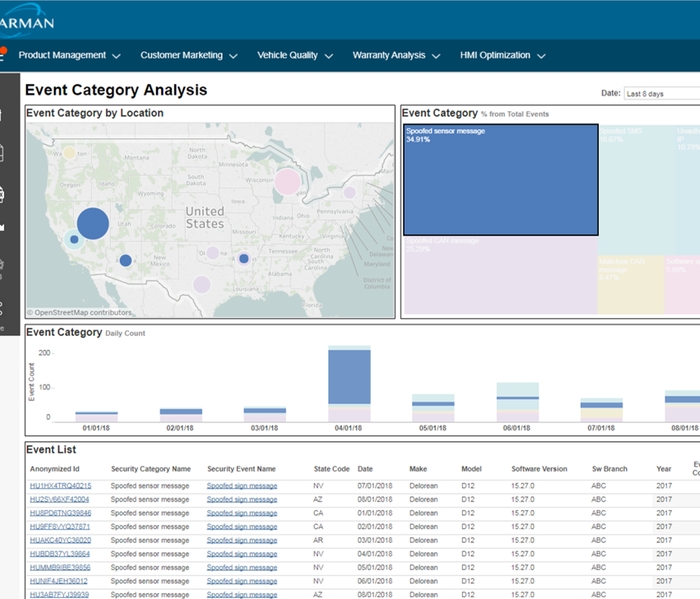
Task: Select the blue bubble over Arizona
Action: pos(126,260)
